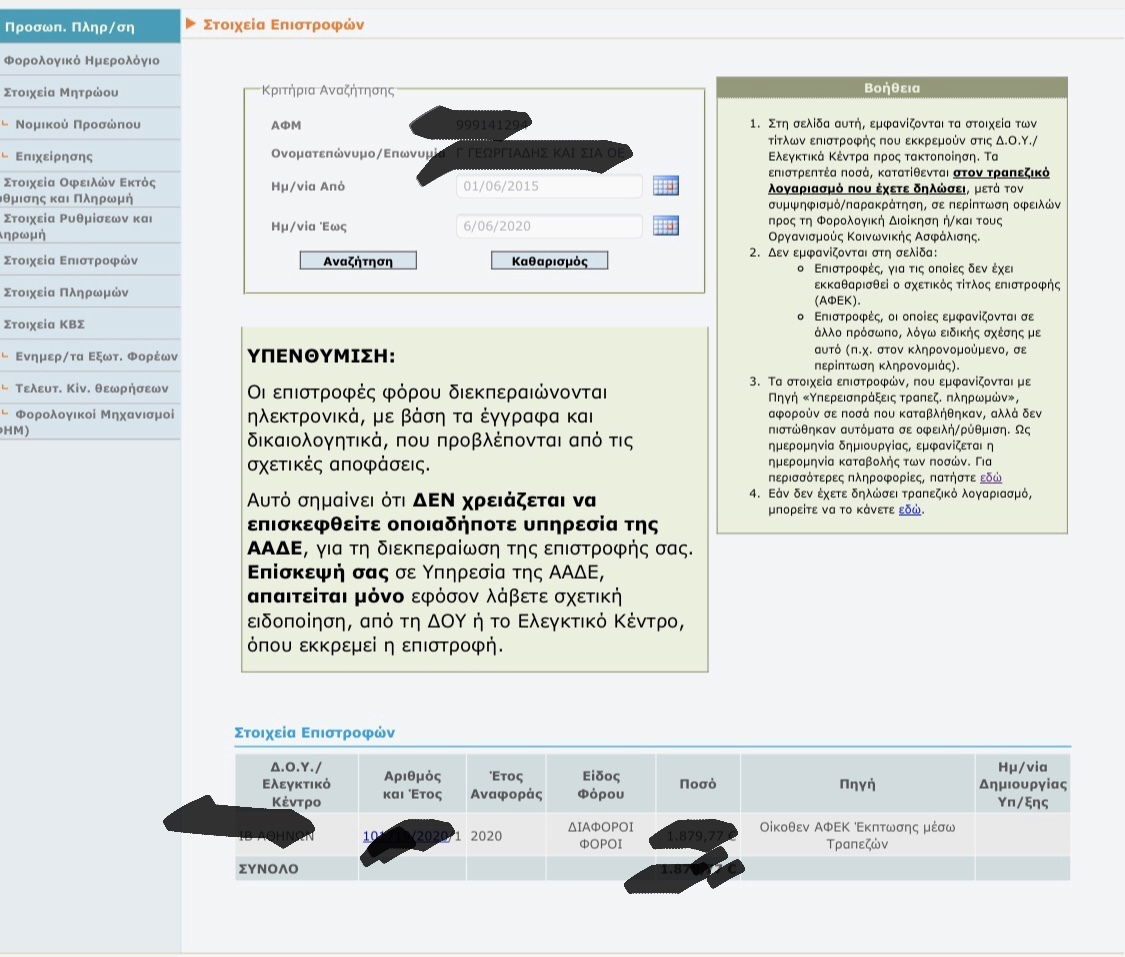This screenshot has width=1125, height=957.
Task: Go to Στοιχεία Ρυθμίσεων και Πληρωμή
Action: pyautogui.click(x=78, y=227)
